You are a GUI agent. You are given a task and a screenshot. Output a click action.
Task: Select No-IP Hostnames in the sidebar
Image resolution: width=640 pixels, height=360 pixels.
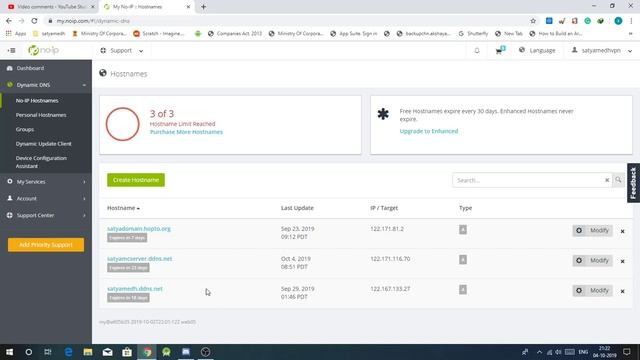coord(37,100)
